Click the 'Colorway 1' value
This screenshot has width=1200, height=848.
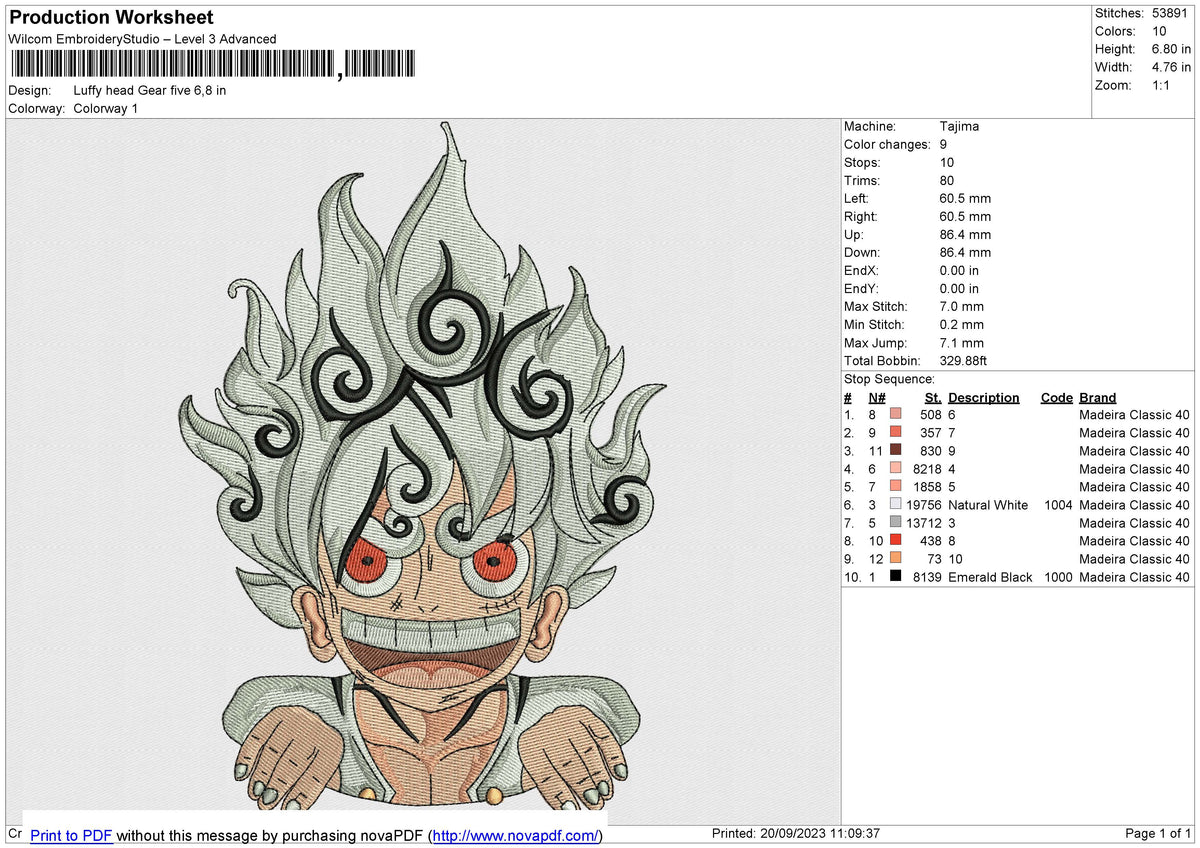(x=106, y=108)
